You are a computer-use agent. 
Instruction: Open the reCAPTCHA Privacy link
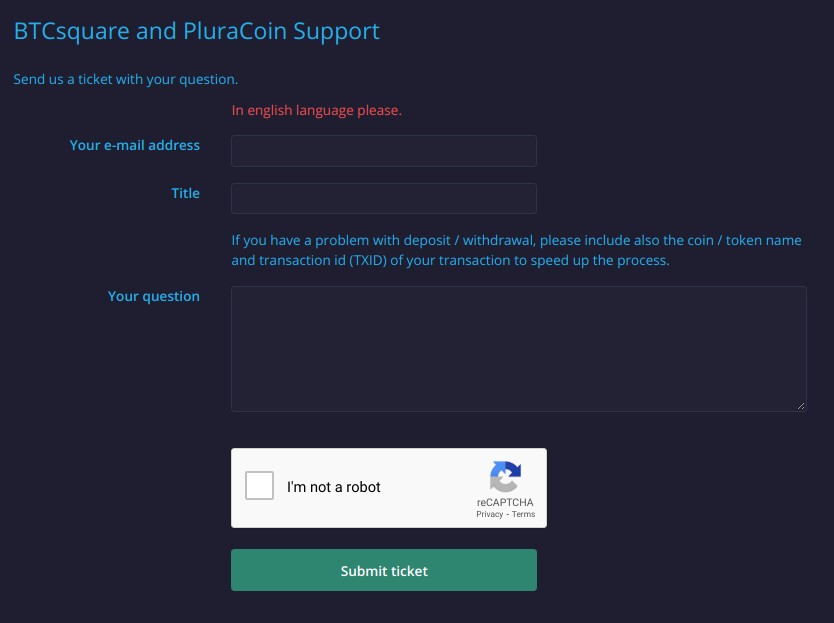tap(489, 514)
